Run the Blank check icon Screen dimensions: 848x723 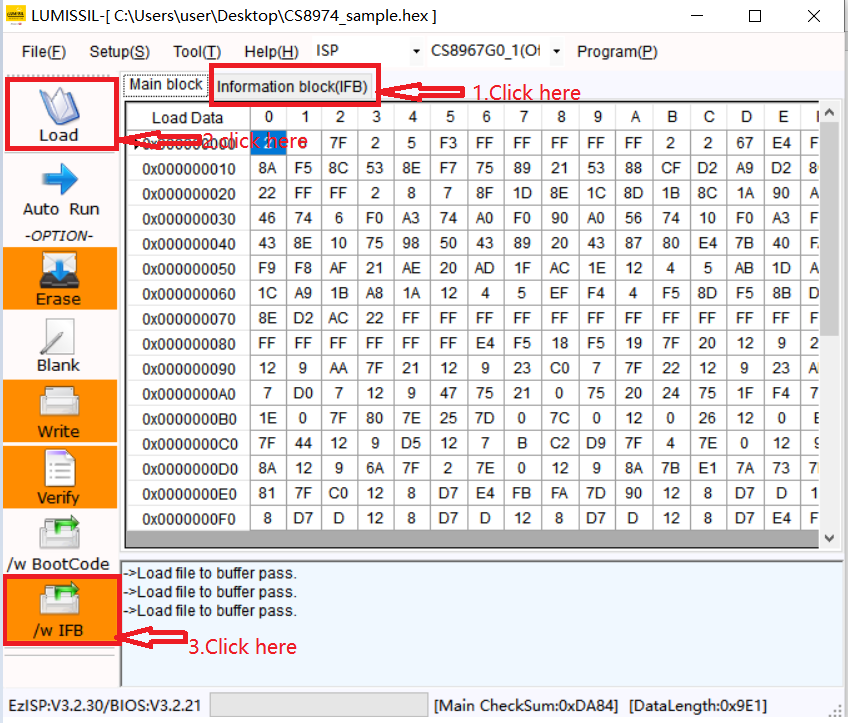(x=58, y=338)
